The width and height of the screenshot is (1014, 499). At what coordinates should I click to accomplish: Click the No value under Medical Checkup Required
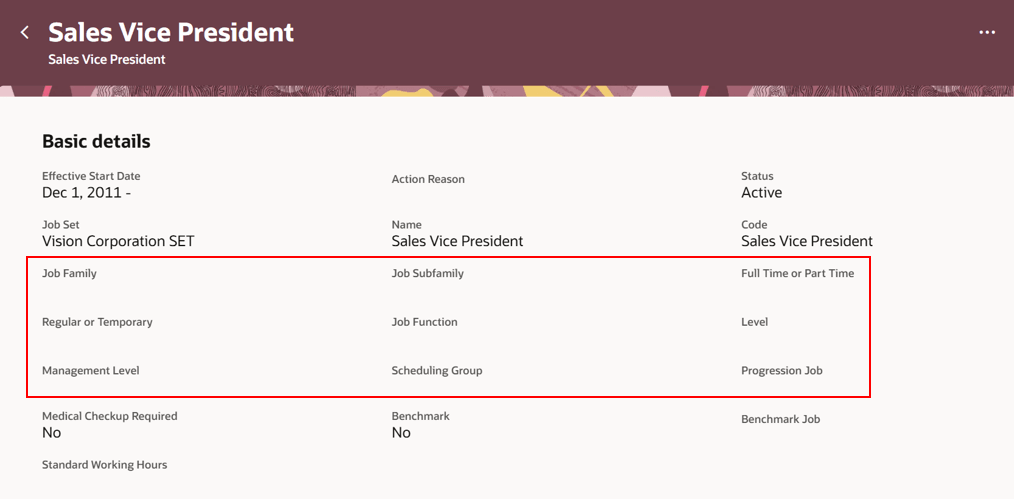(x=52, y=433)
